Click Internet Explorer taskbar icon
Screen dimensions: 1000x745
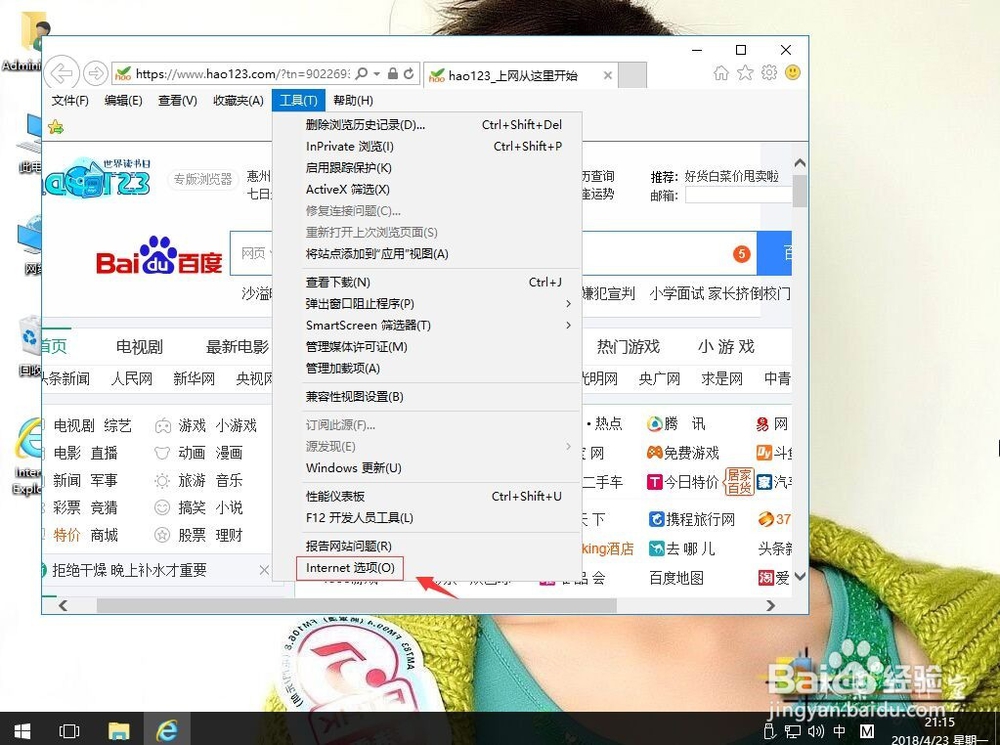[x=167, y=730]
